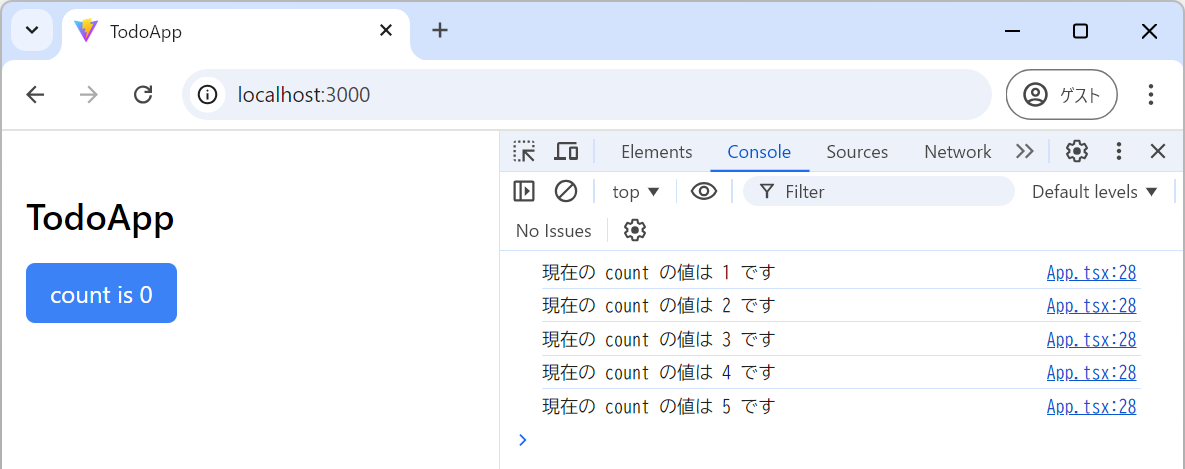Click the site information icon in address bar

pyautogui.click(x=208, y=95)
